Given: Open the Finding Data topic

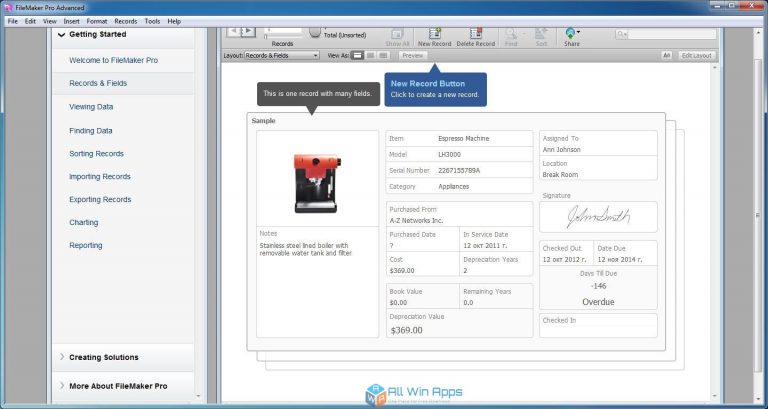Looking at the screenshot, I should tap(91, 131).
